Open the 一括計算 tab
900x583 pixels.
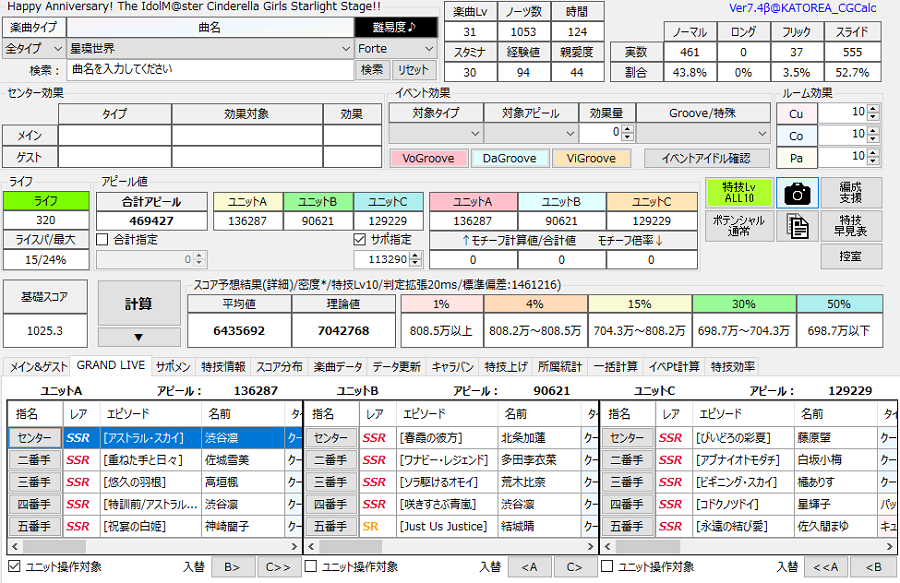tap(615, 367)
